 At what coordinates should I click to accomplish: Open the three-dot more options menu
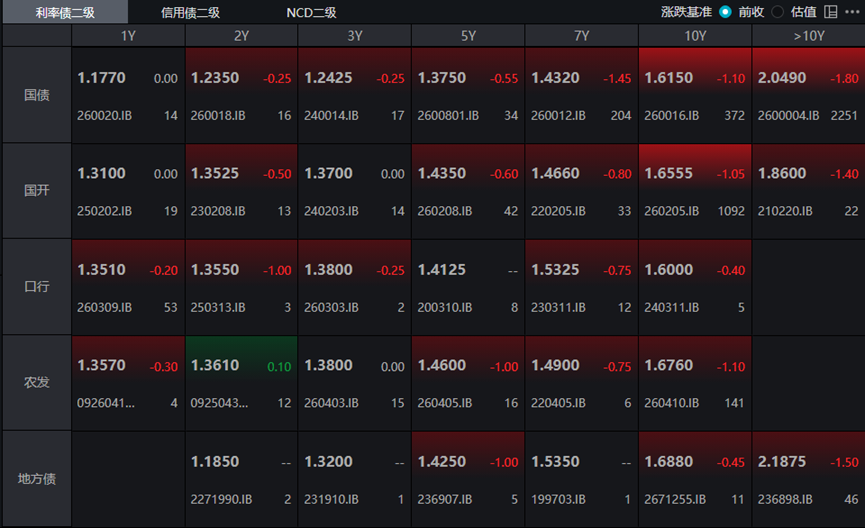[x=852, y=12]
